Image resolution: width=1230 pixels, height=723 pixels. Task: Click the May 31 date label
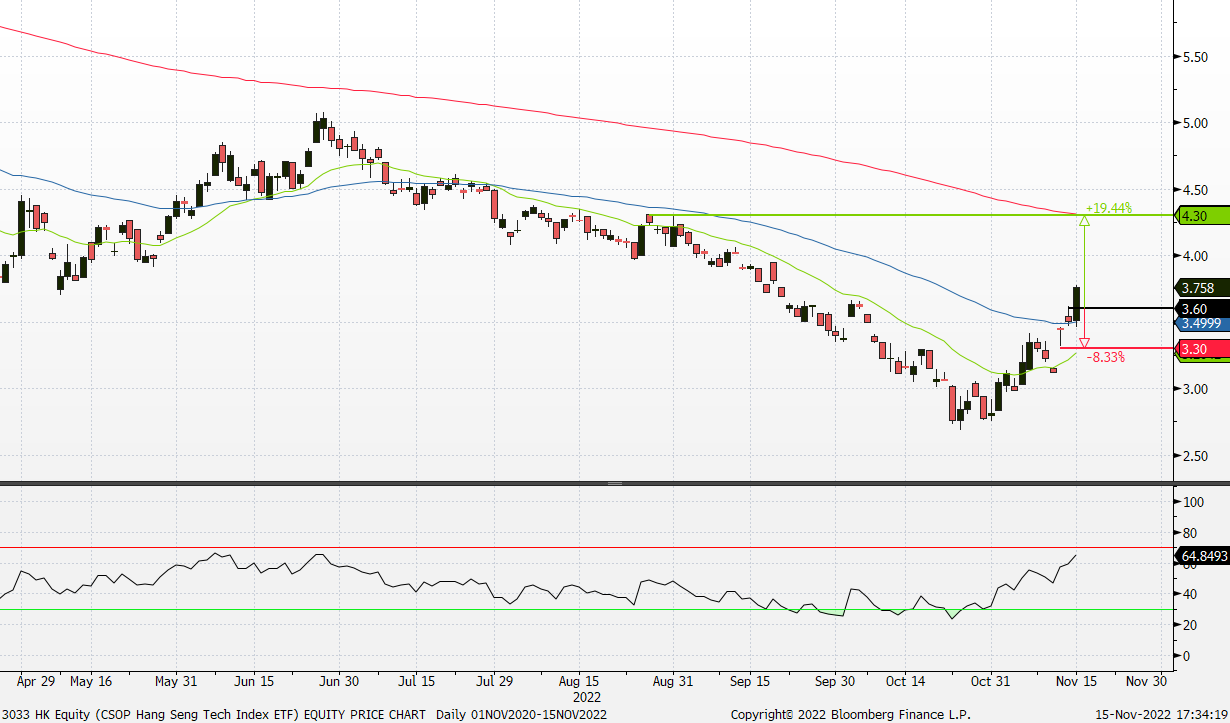pos(176,681)
